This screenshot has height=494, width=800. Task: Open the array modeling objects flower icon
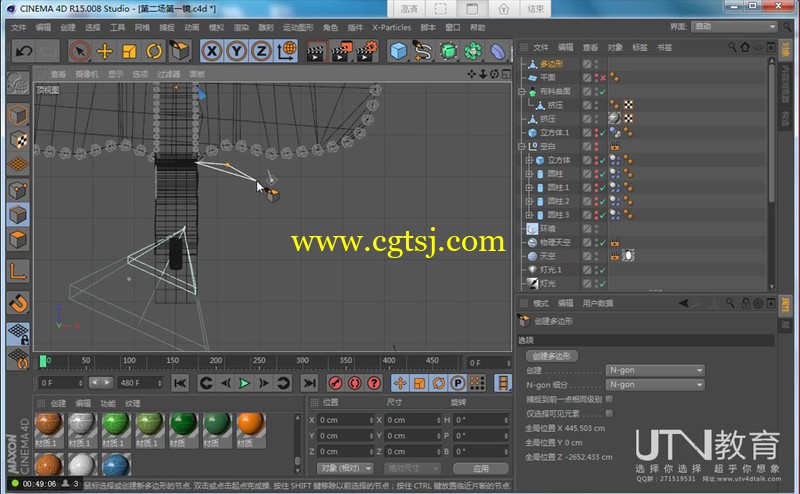(473, 51)
